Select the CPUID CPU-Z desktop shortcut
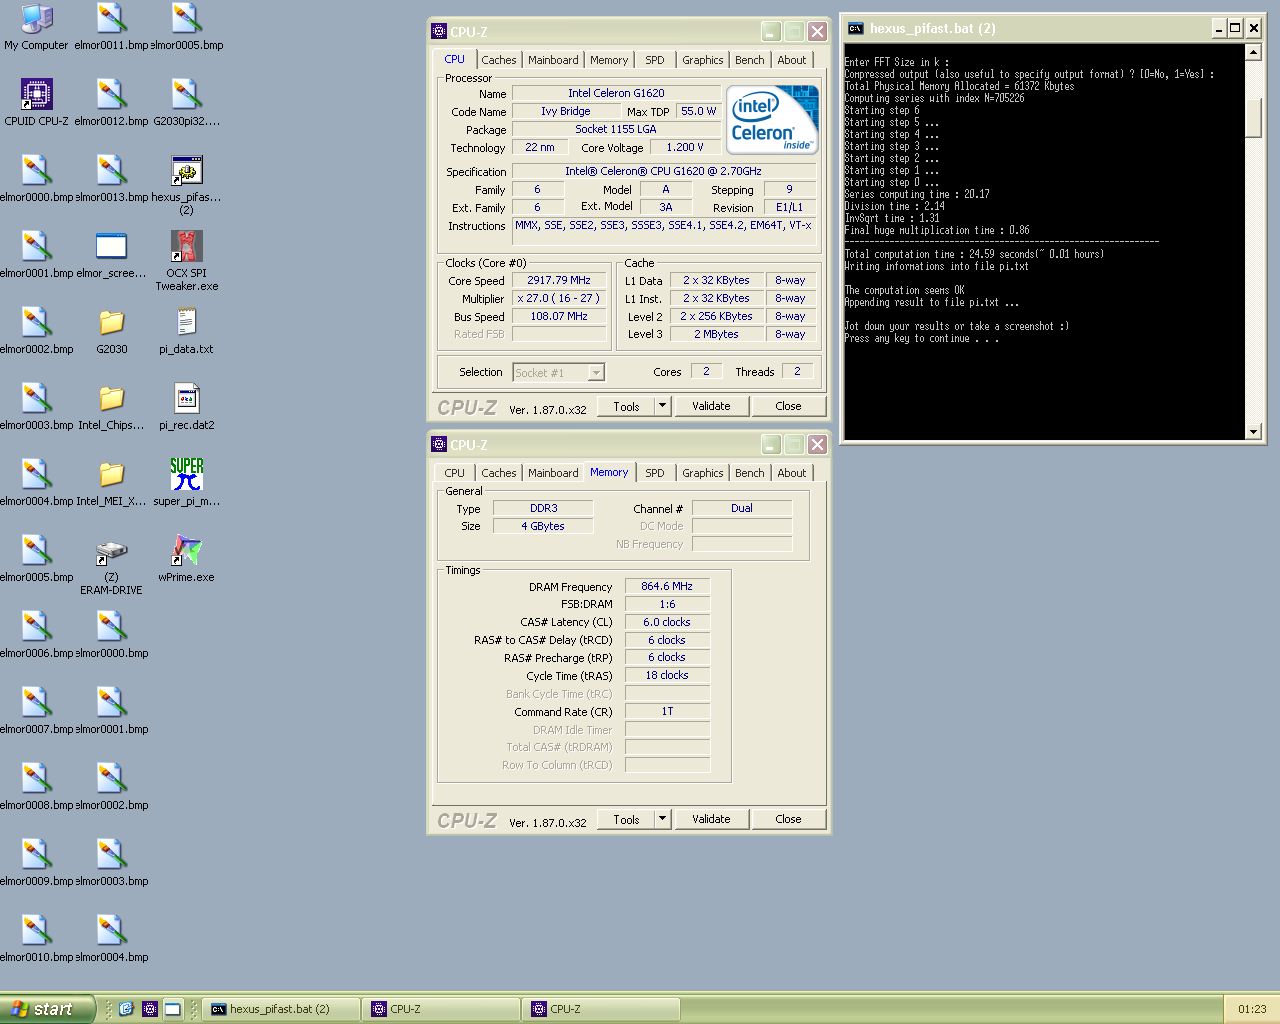 tap(36, 101)
